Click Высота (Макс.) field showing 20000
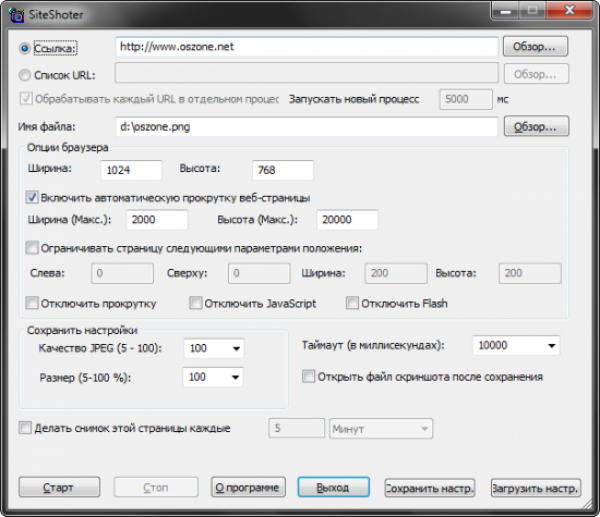Screen dimensions: 600x517 tap(347, 220)
